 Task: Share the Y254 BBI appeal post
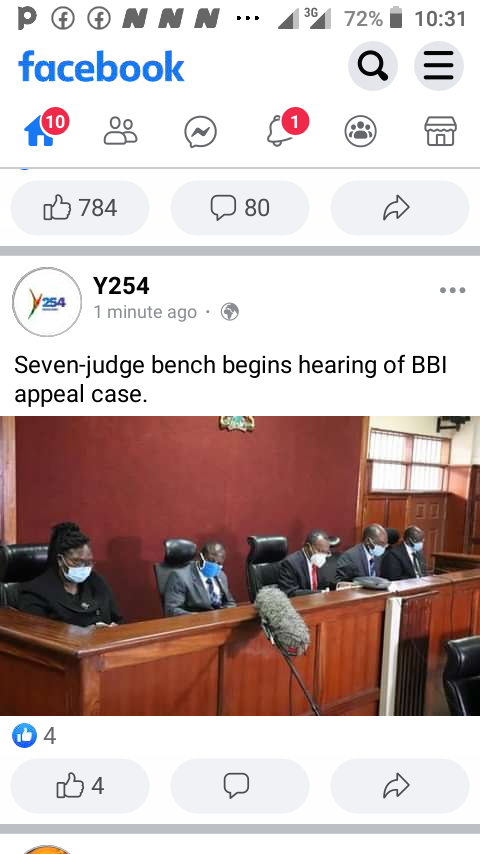pos(400,786)
